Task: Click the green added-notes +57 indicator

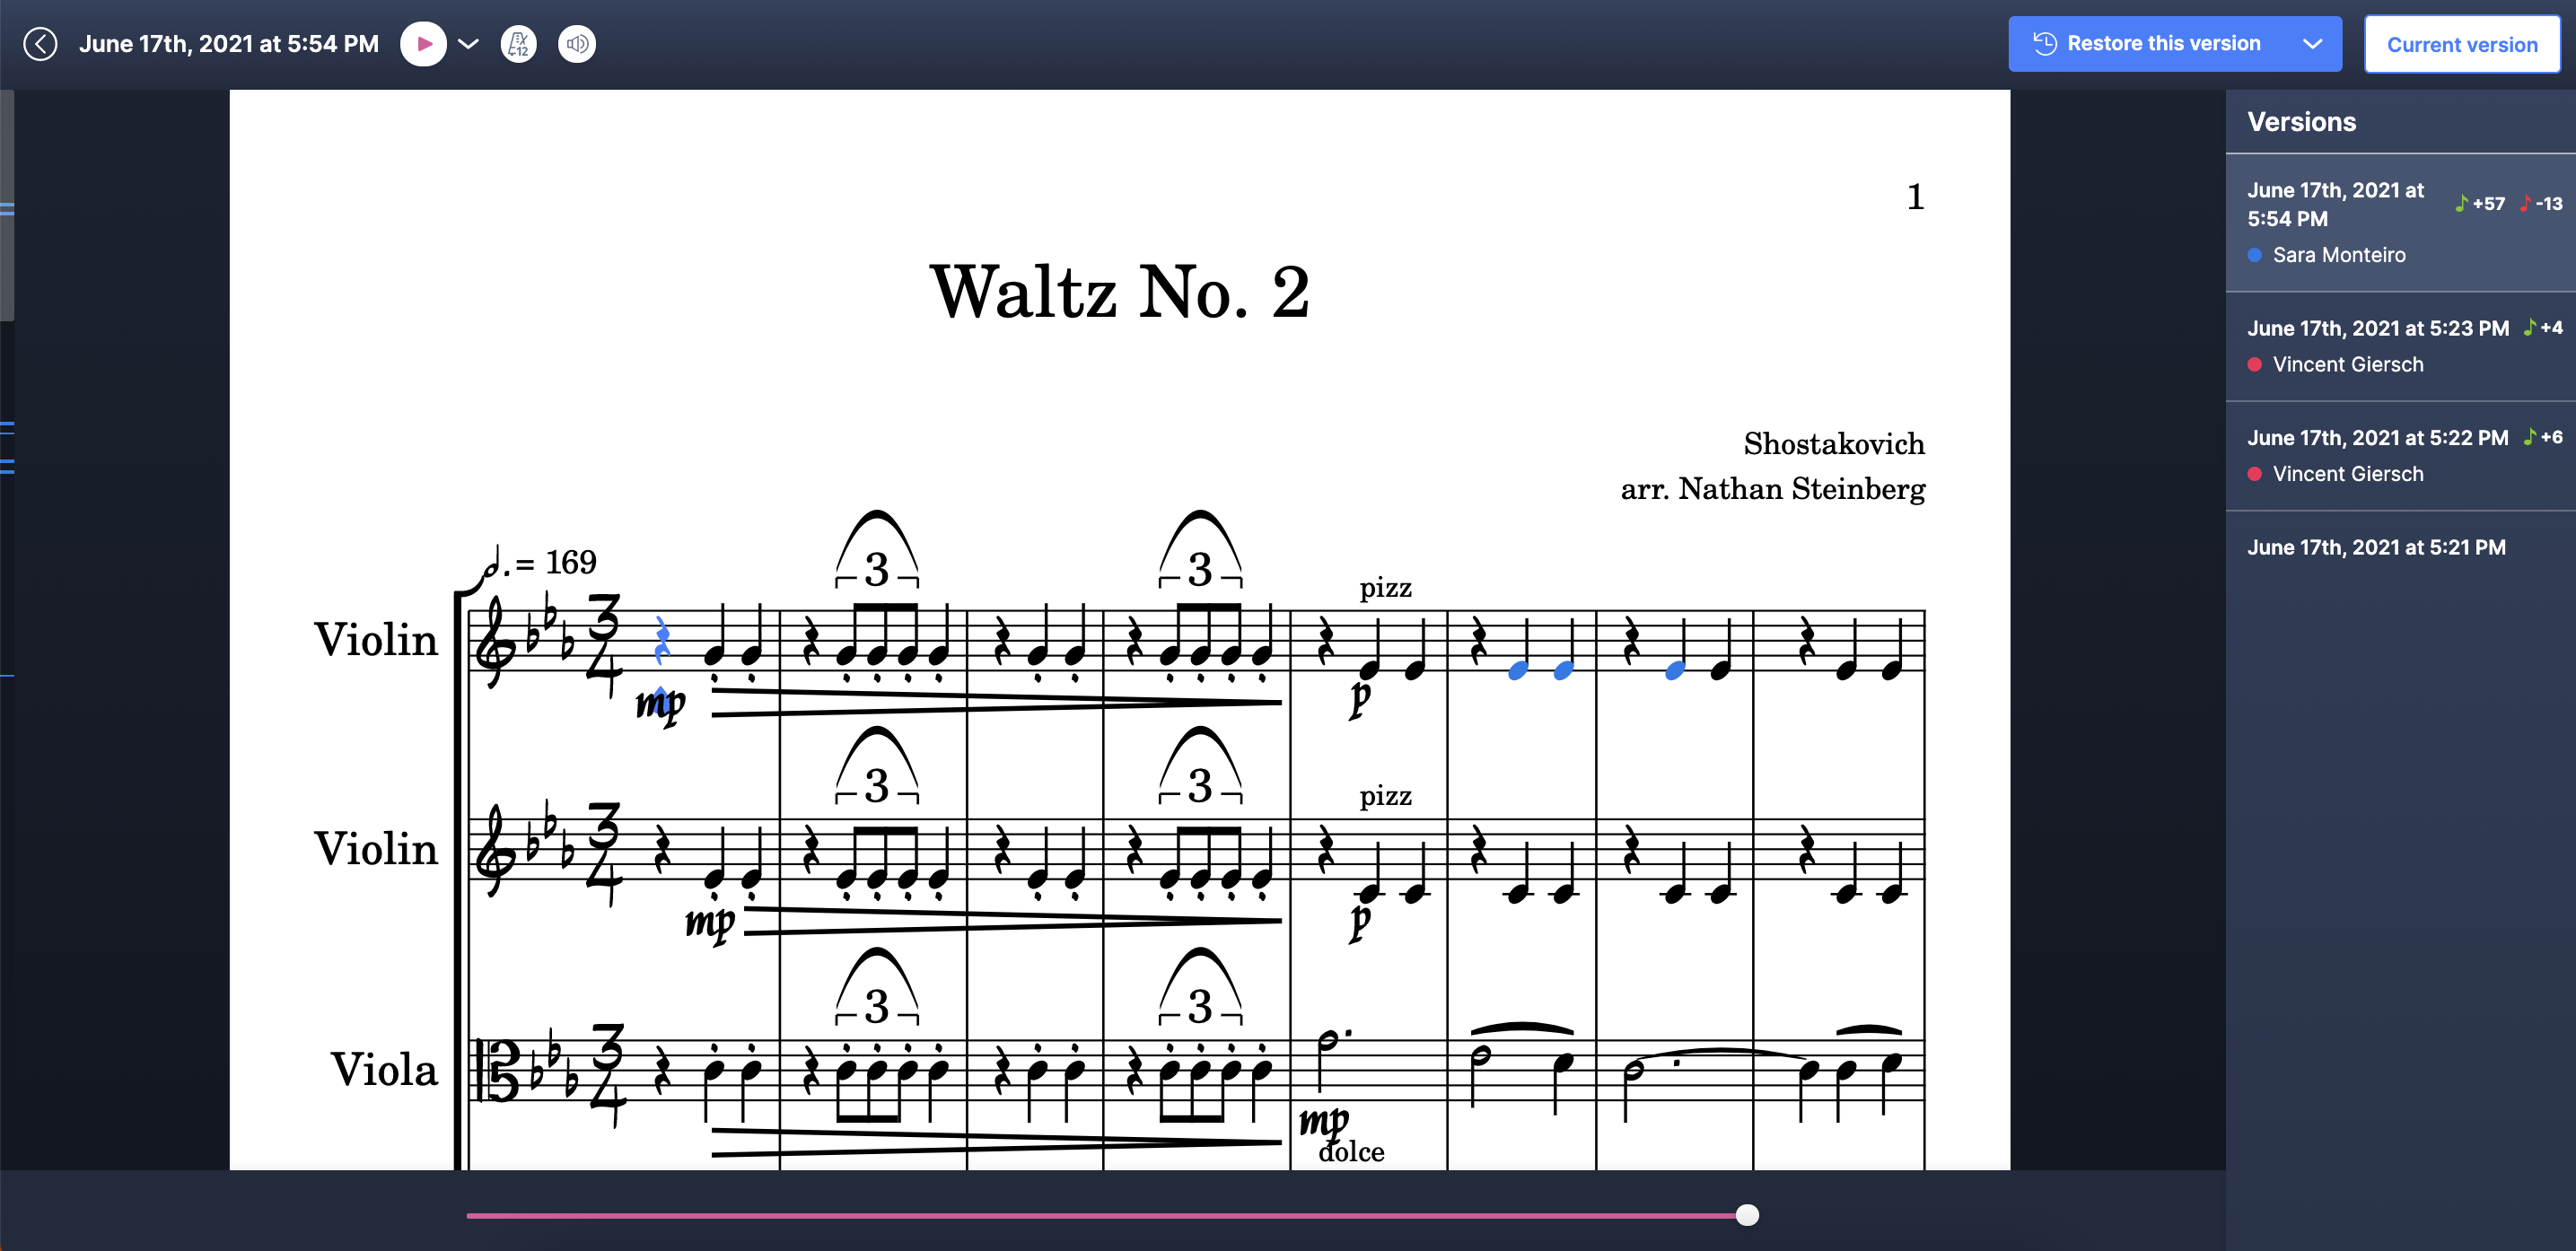Action: [x=2480, y=204]
